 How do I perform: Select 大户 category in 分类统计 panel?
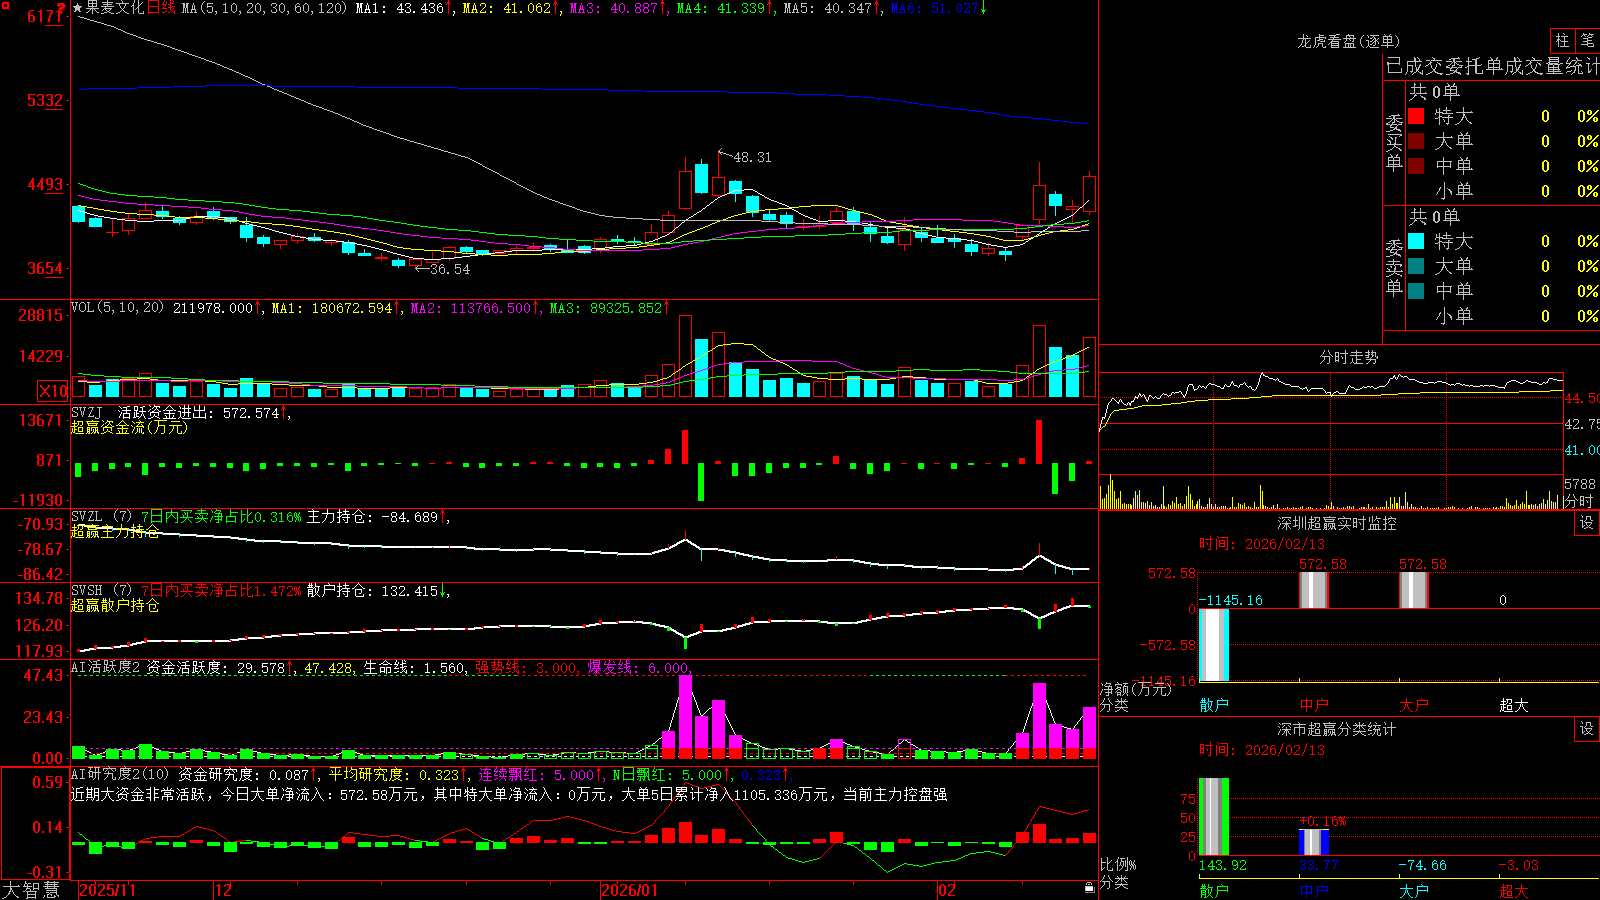[x=1414, y=890]
